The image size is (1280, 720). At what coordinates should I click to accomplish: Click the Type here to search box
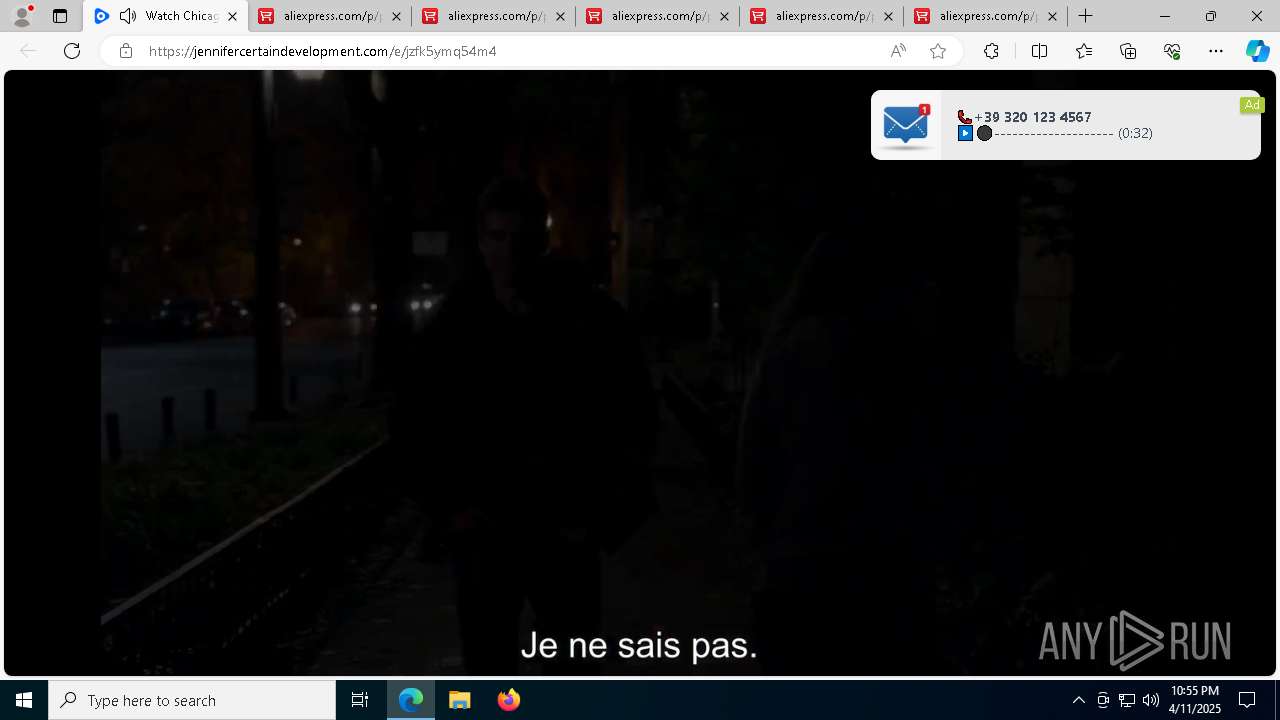(192, 700)
